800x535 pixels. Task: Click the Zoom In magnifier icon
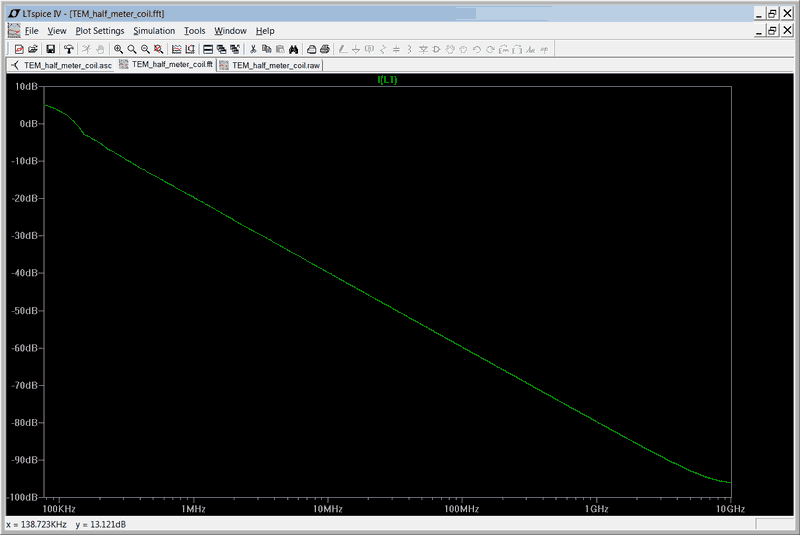[118, 48]
